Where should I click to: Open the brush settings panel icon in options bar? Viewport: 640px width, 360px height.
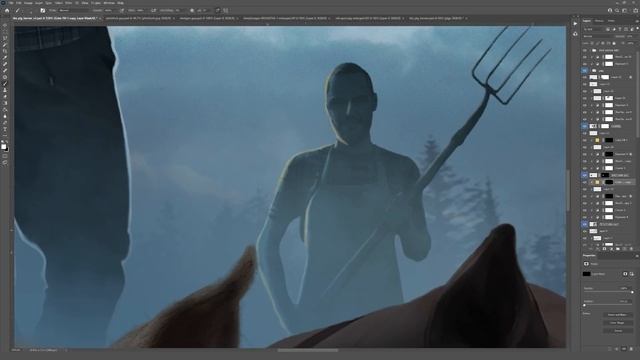tap(42, 10)
